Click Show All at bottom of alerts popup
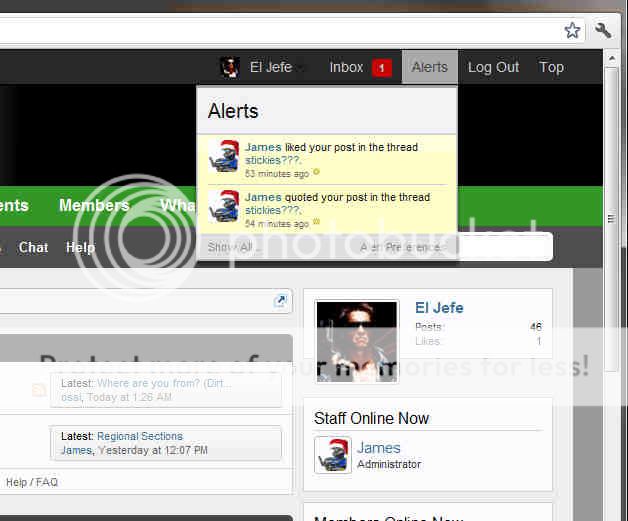The height and width of the screenshot is (521, 628). click(x=230, y=247)
